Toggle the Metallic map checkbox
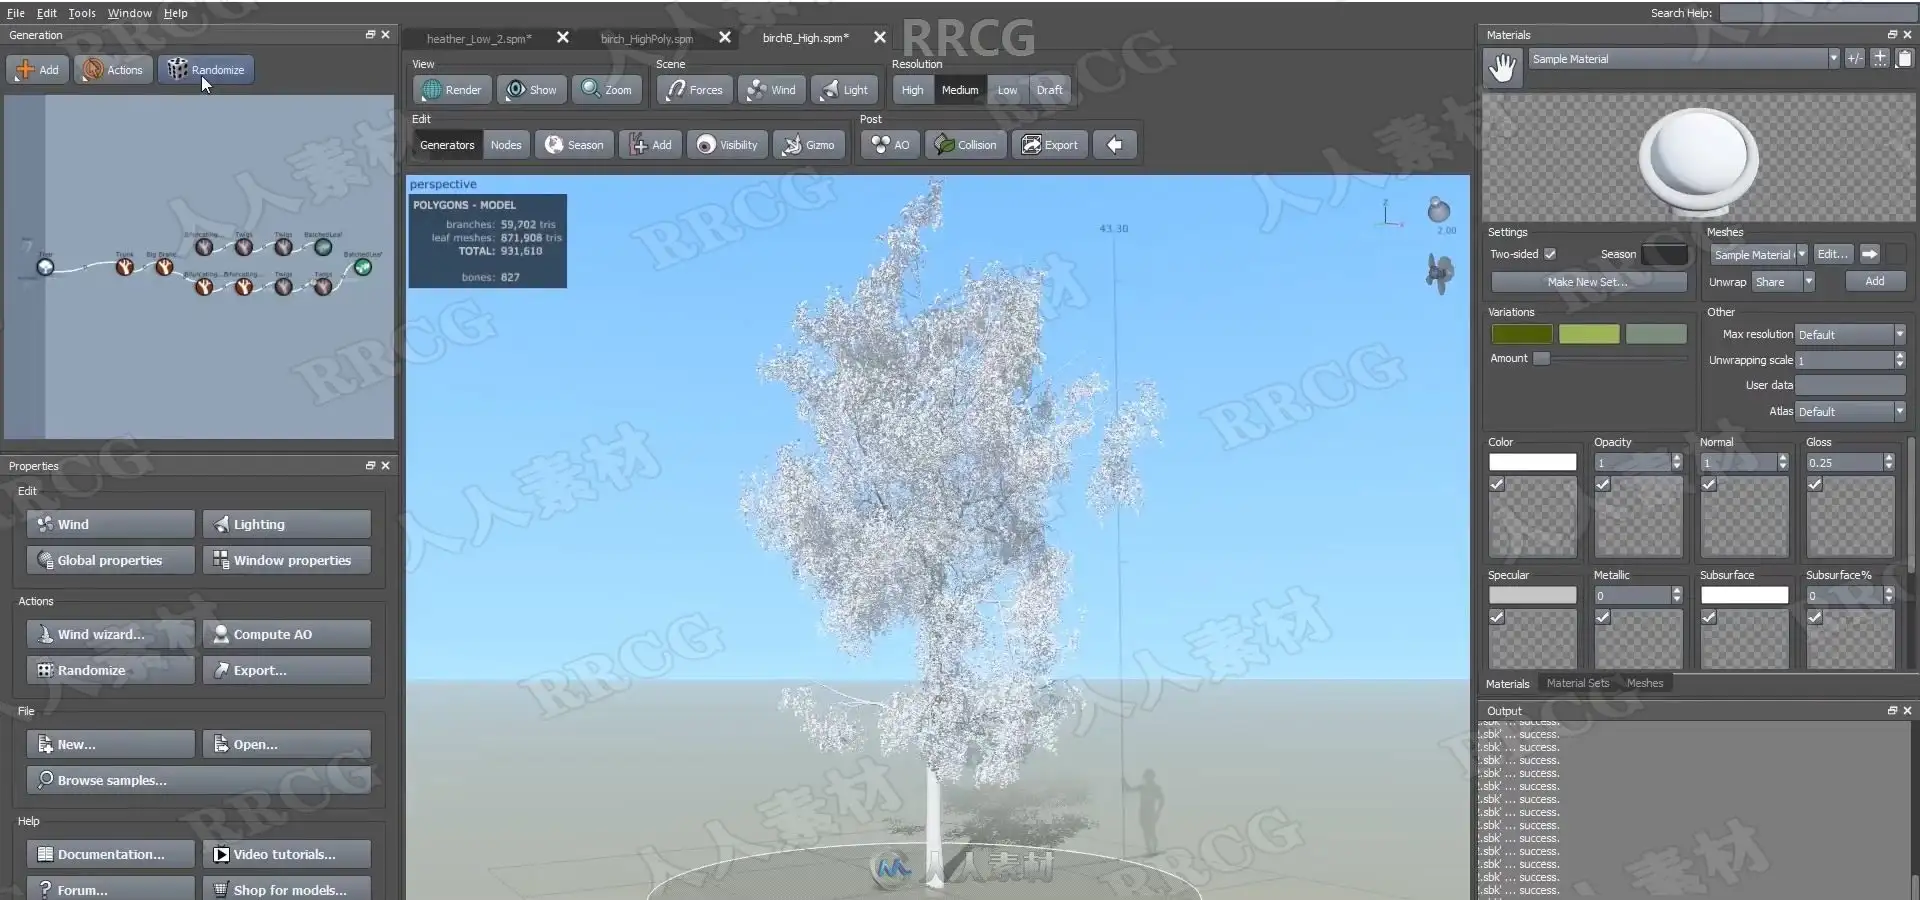The image size is (1920, 900). click(x=1603, y=617)
